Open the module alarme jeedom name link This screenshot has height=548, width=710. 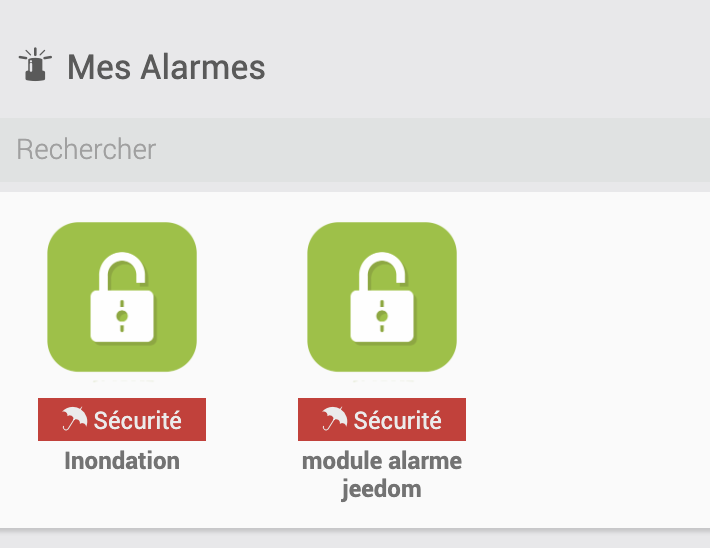point(381,461)
